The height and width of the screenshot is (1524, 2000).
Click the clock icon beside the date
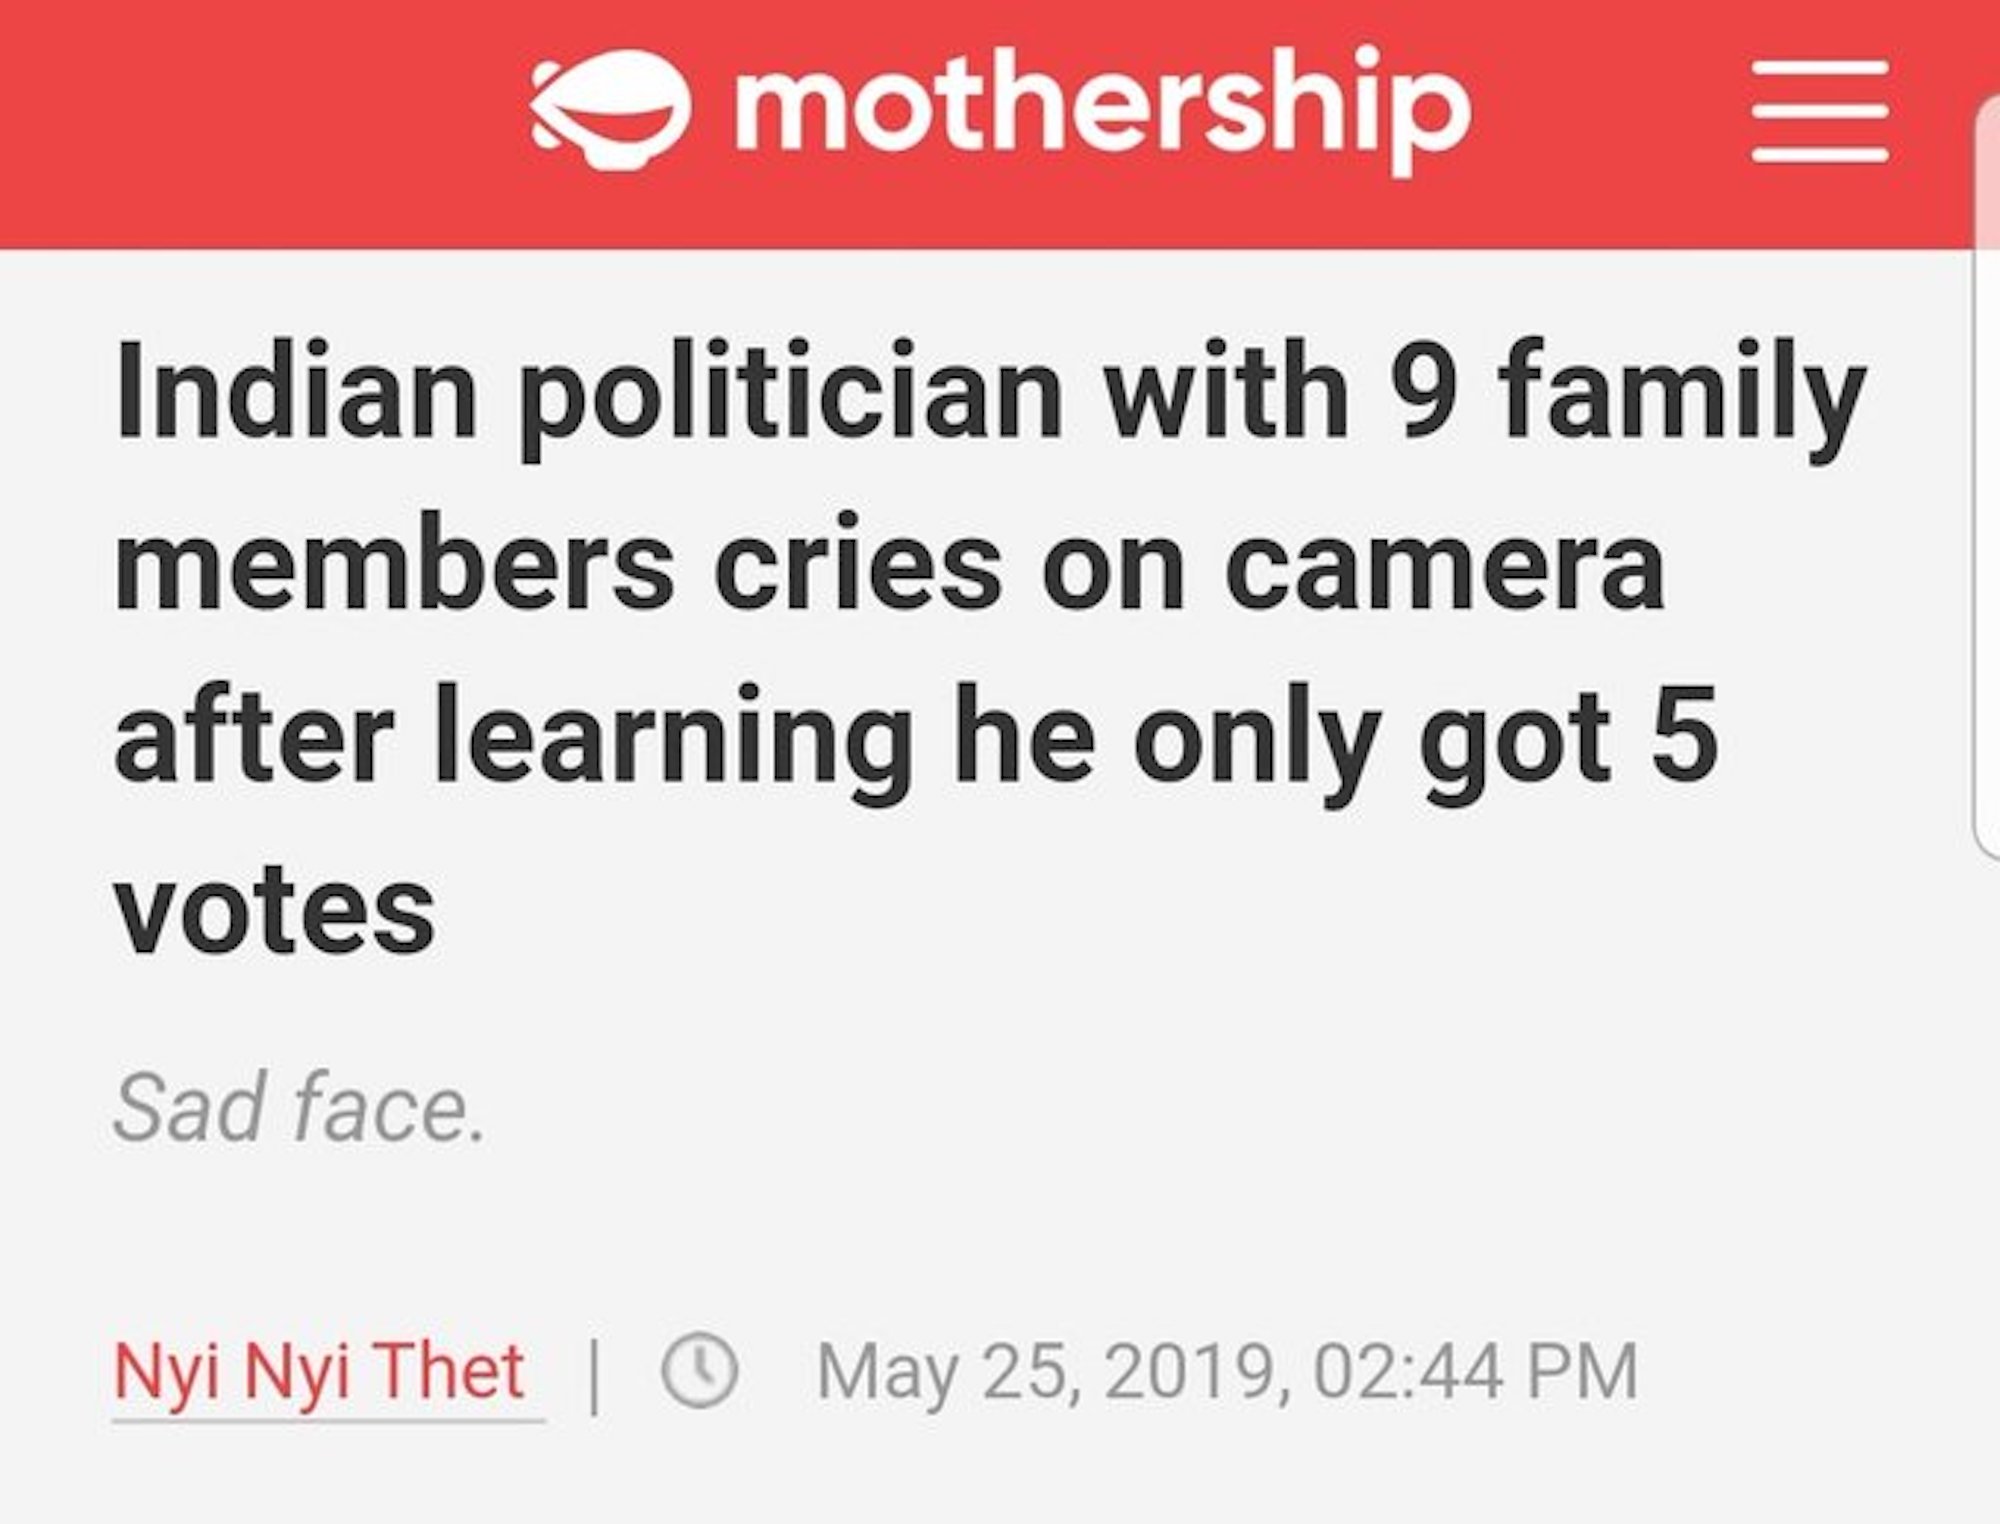699,1372
